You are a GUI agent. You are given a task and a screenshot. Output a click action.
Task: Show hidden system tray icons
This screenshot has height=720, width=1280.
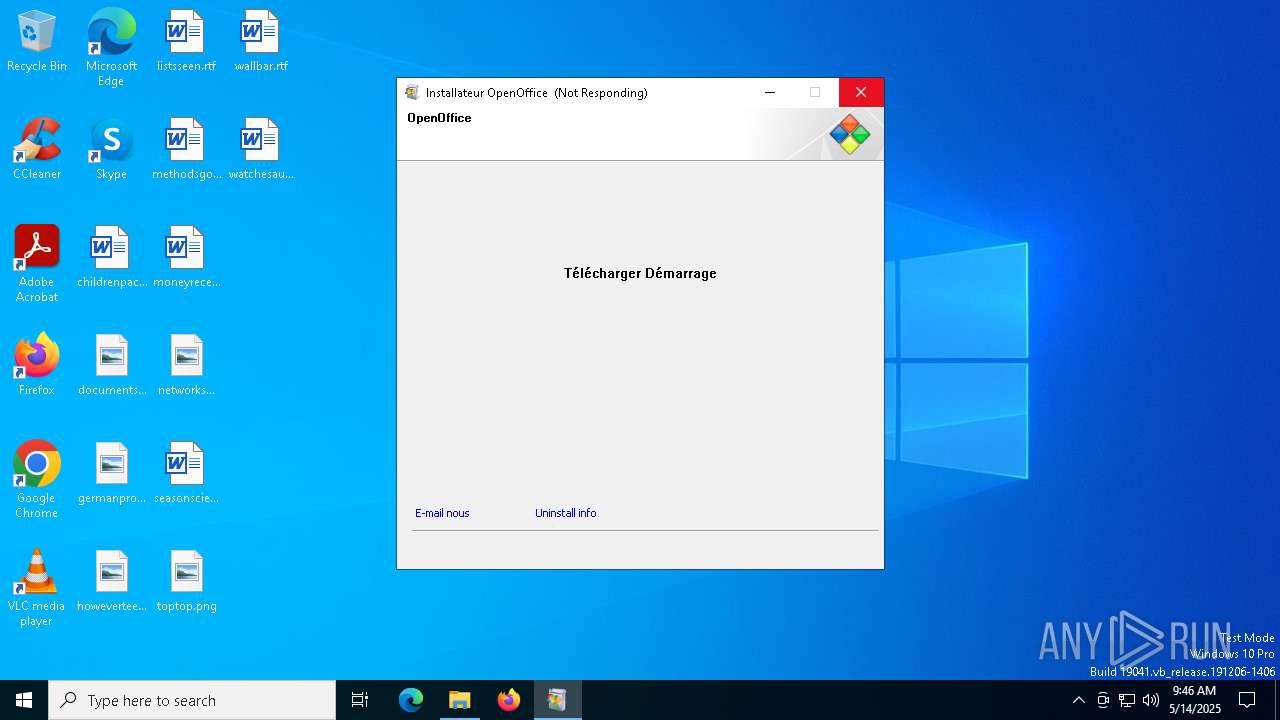pyautogui.click(x=1078, y=700)
